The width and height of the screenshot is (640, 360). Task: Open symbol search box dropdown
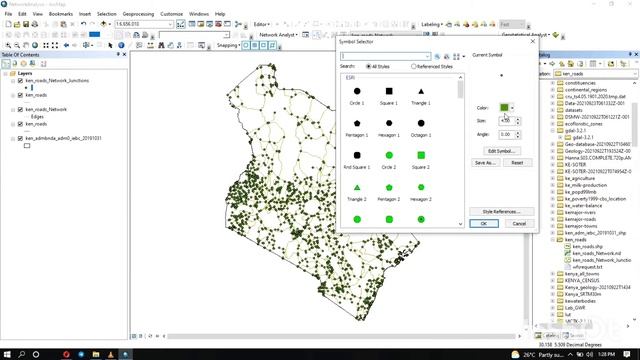pyautogui.click(x=427, y=56)
